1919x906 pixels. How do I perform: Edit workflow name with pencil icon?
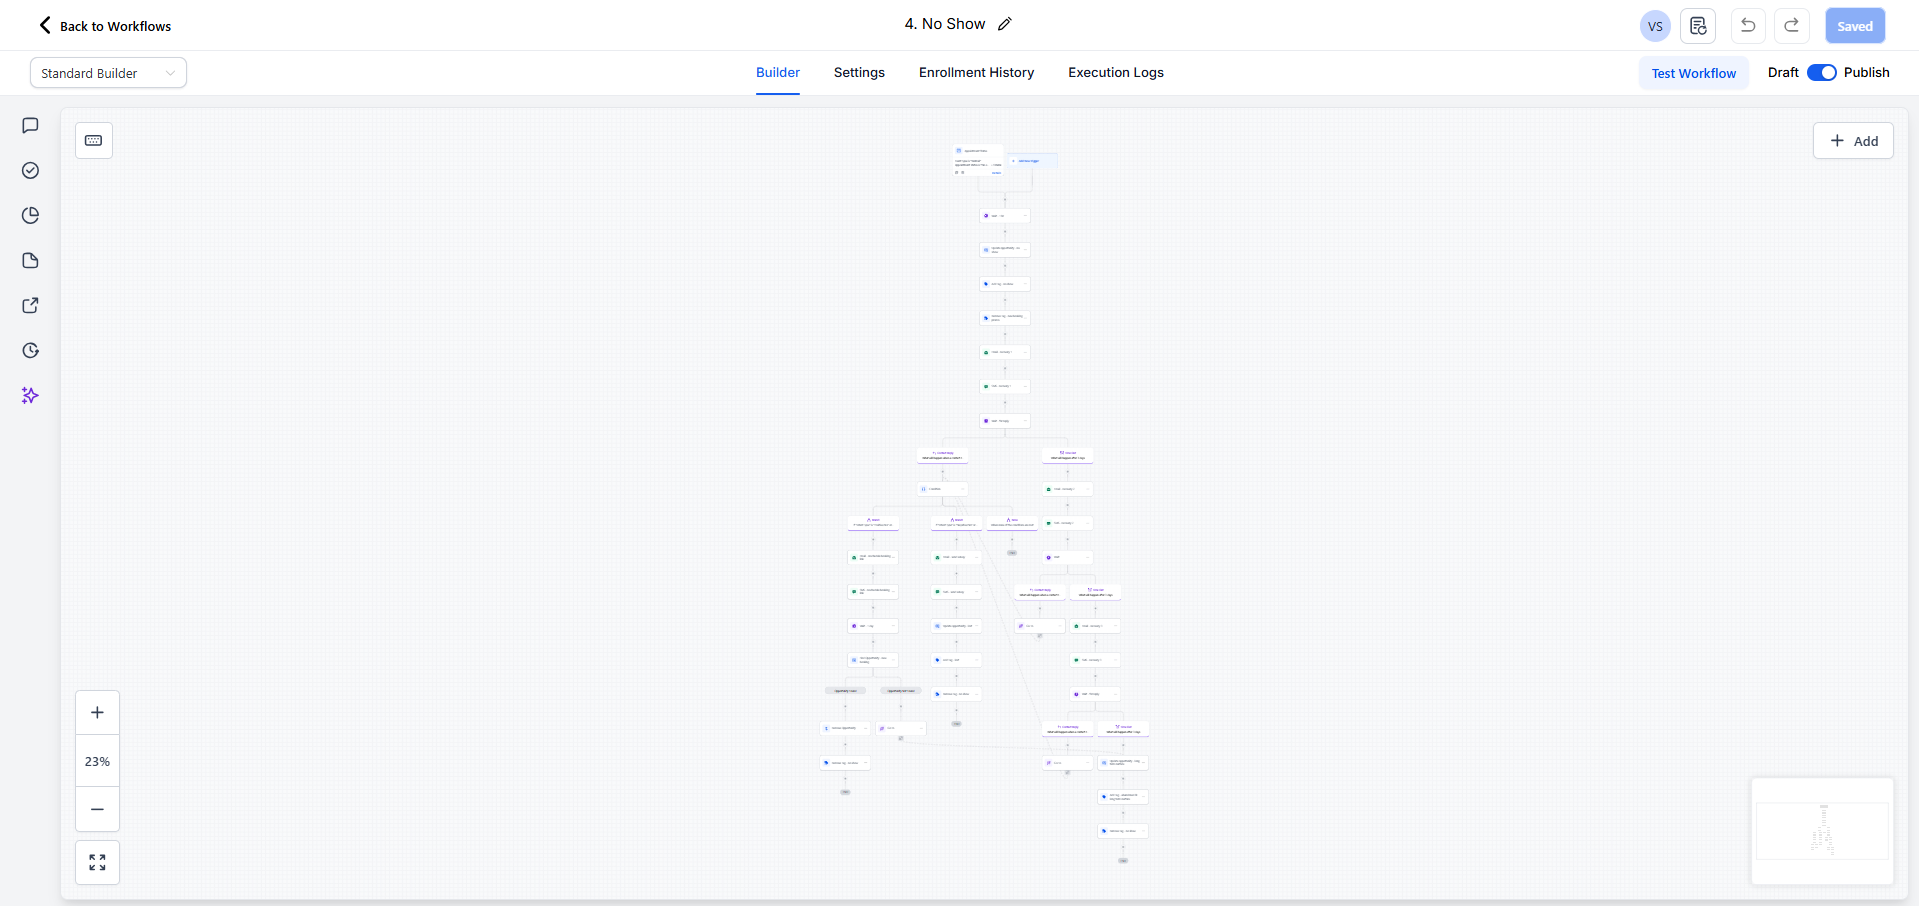pyautogui.click(x=1005, y=24)
